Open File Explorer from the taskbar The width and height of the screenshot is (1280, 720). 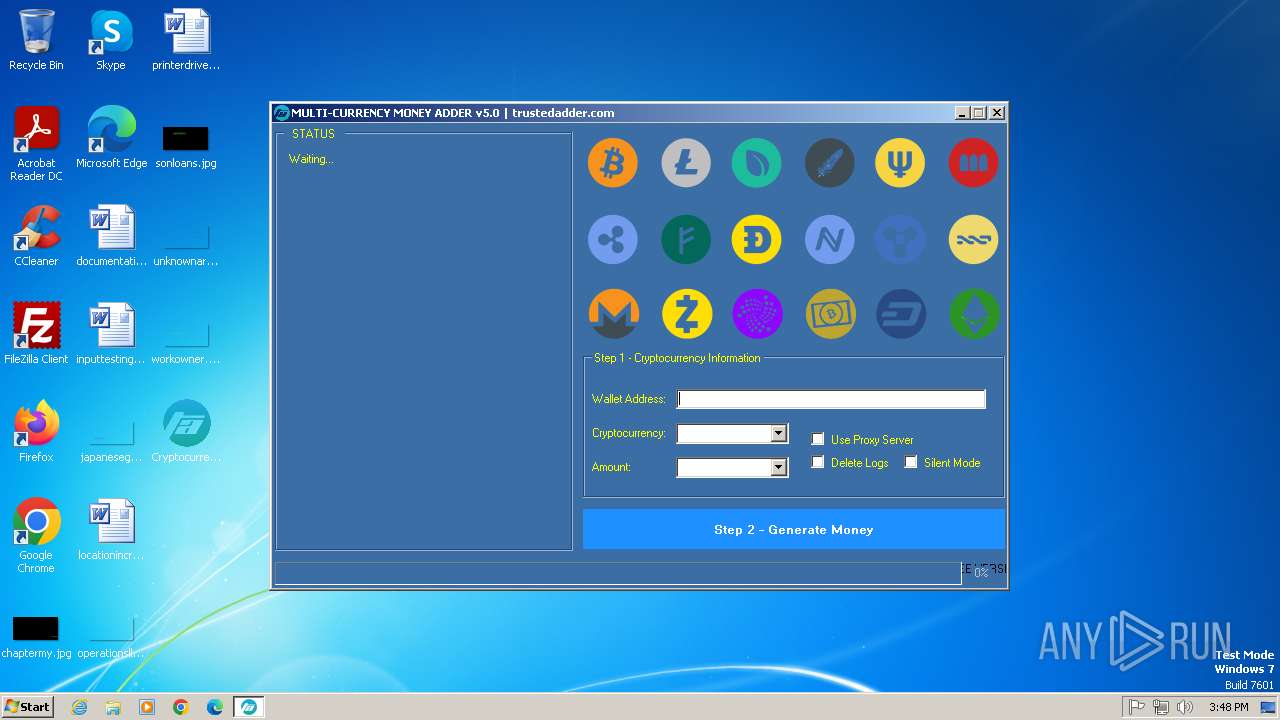[113, 707]
